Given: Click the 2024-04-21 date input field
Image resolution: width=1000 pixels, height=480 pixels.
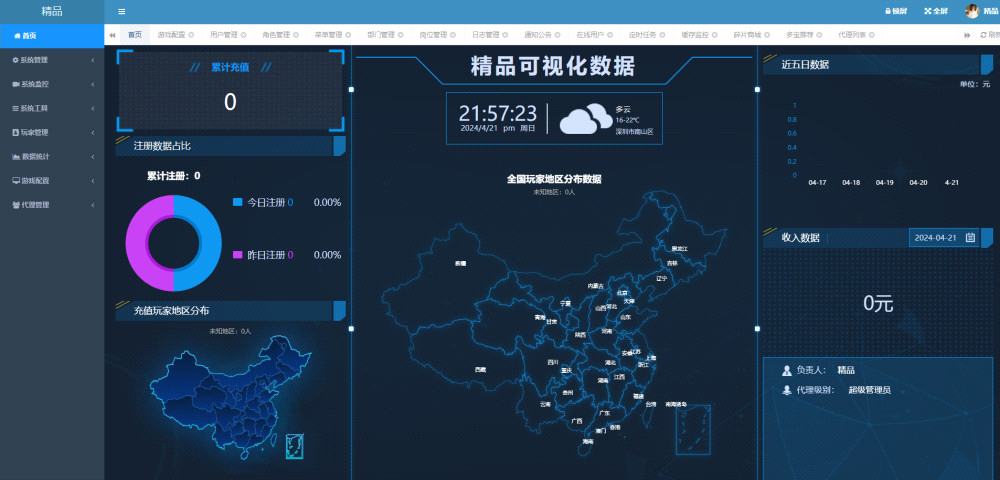Looking at the screenshot, I should pyautogui.click(x=936, y=238).
